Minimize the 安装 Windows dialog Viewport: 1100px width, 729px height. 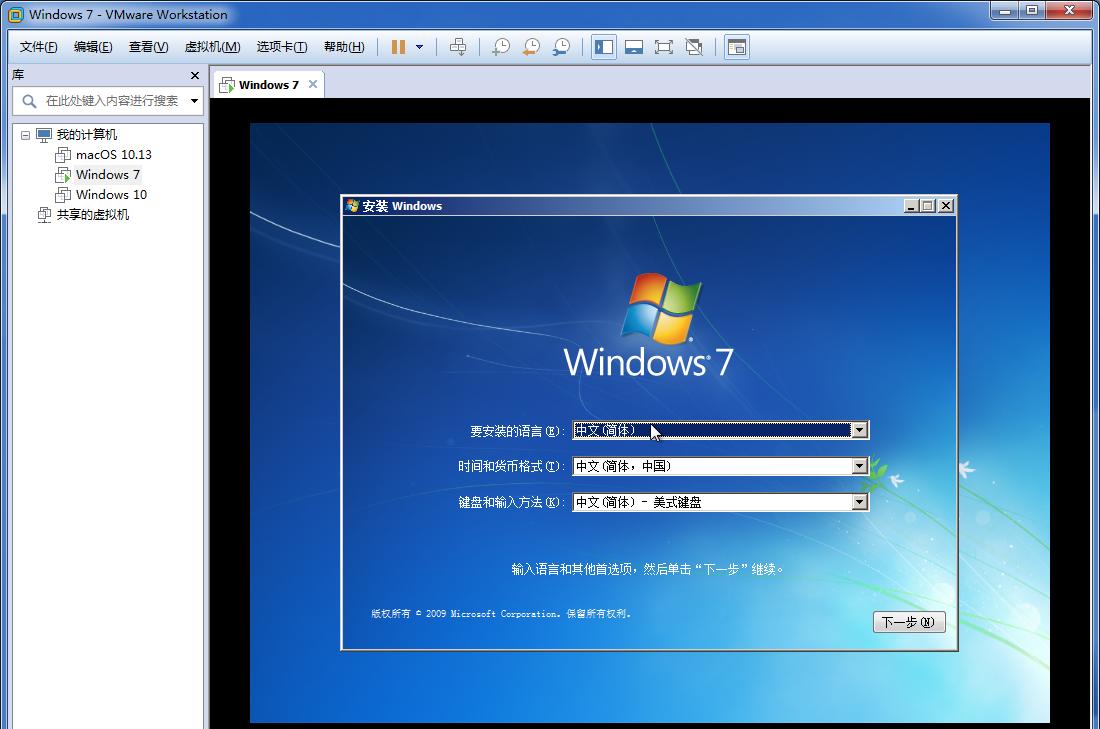[x=911, y=206]
